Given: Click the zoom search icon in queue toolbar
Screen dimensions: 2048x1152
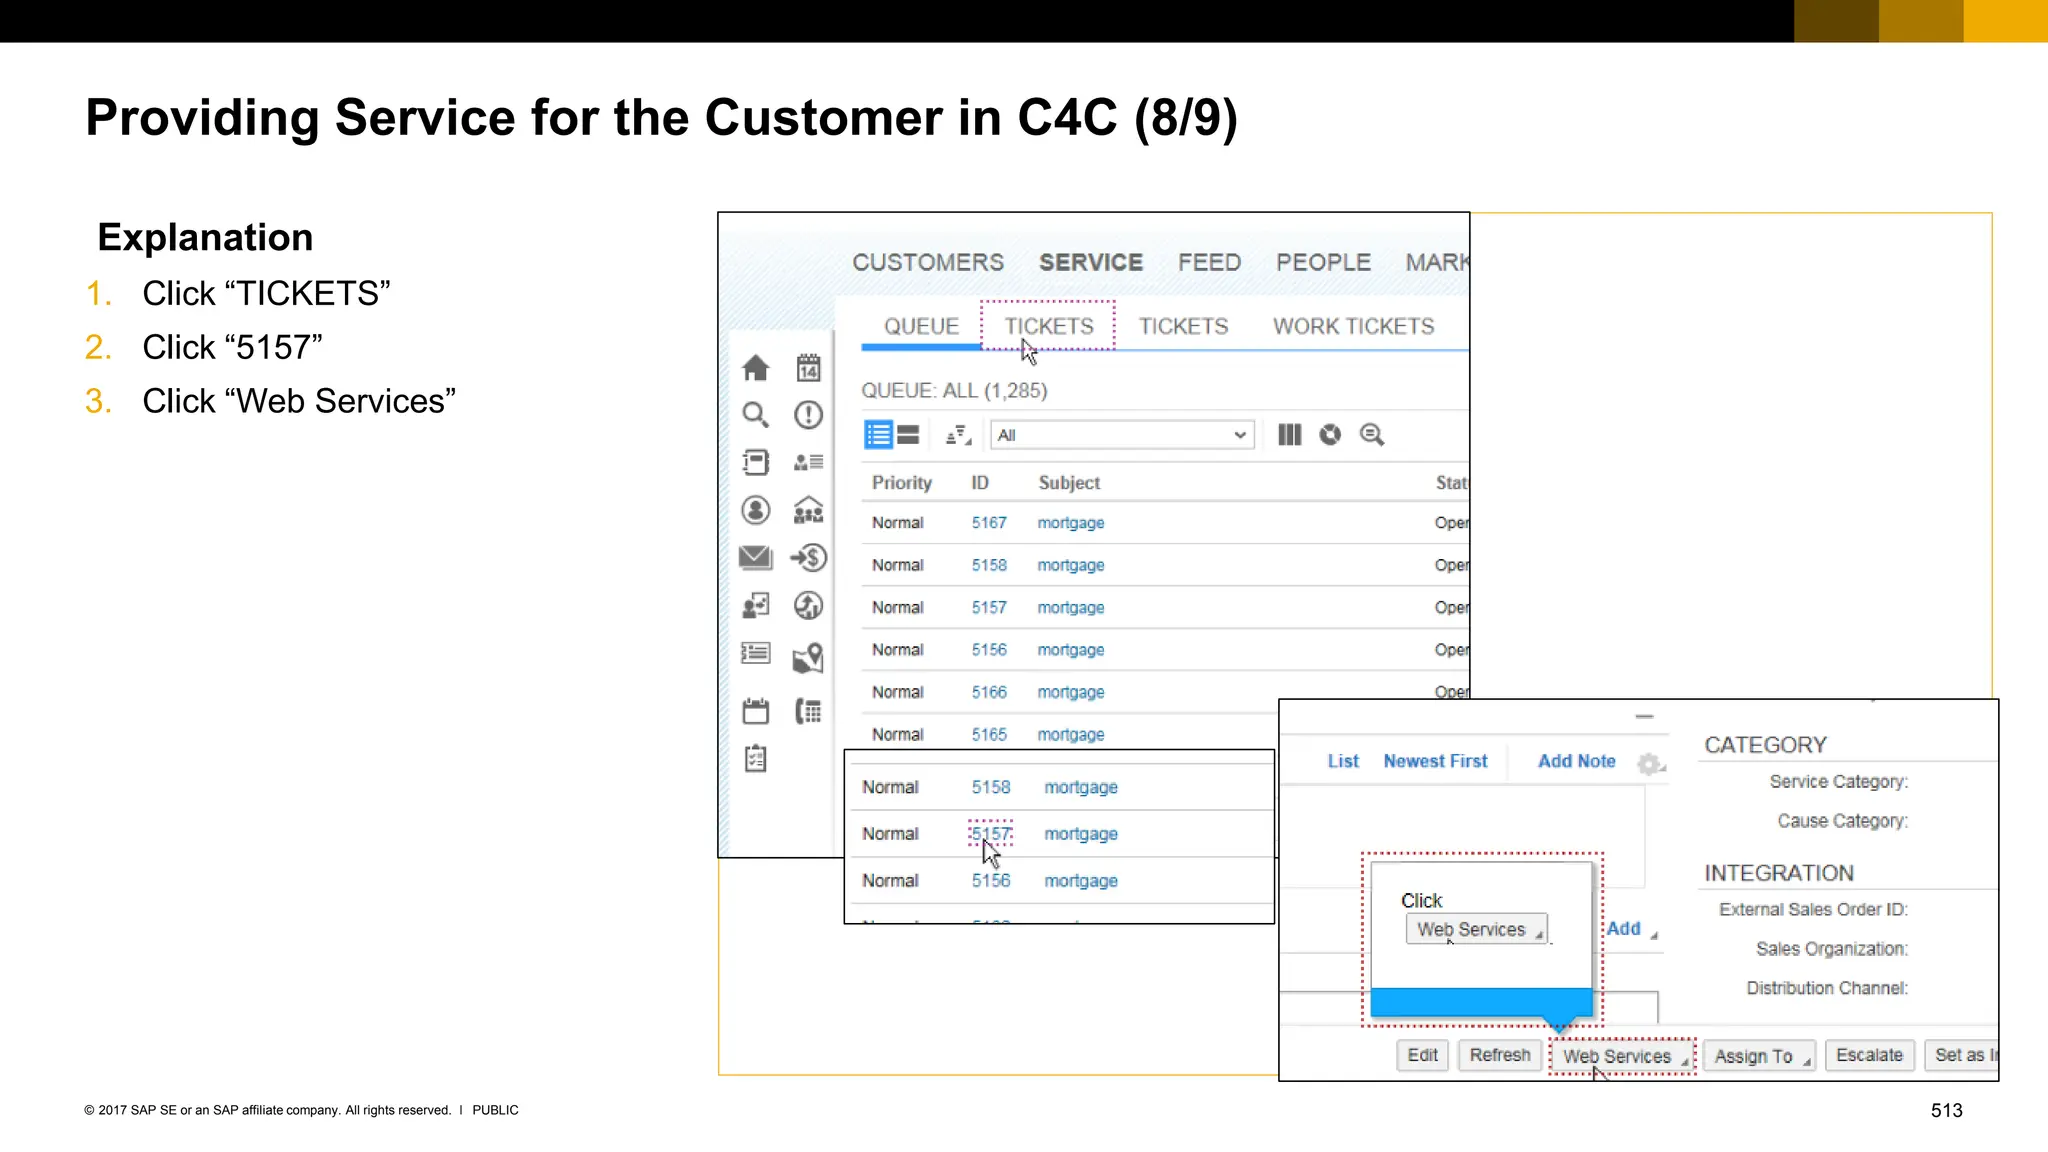Looking at the screenshot, I should [1372, 435].
